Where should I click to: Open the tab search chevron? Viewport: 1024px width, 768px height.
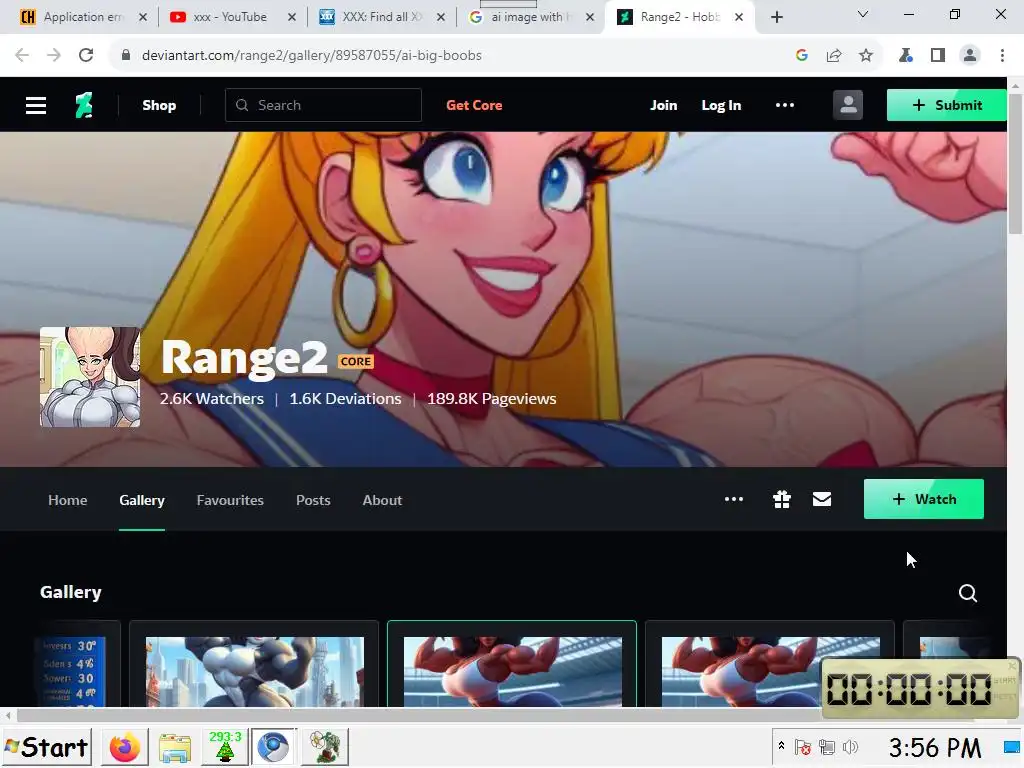(x=863, y=14)
